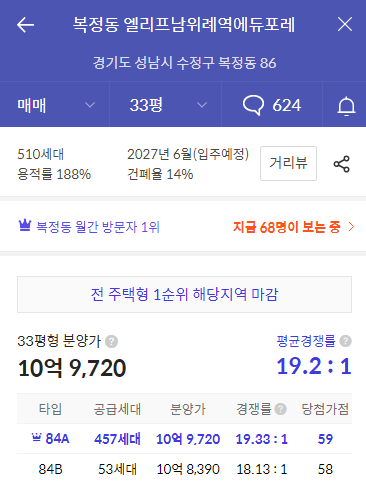Click the 타입 column header
Screen dimensions: 366x491
50,409
